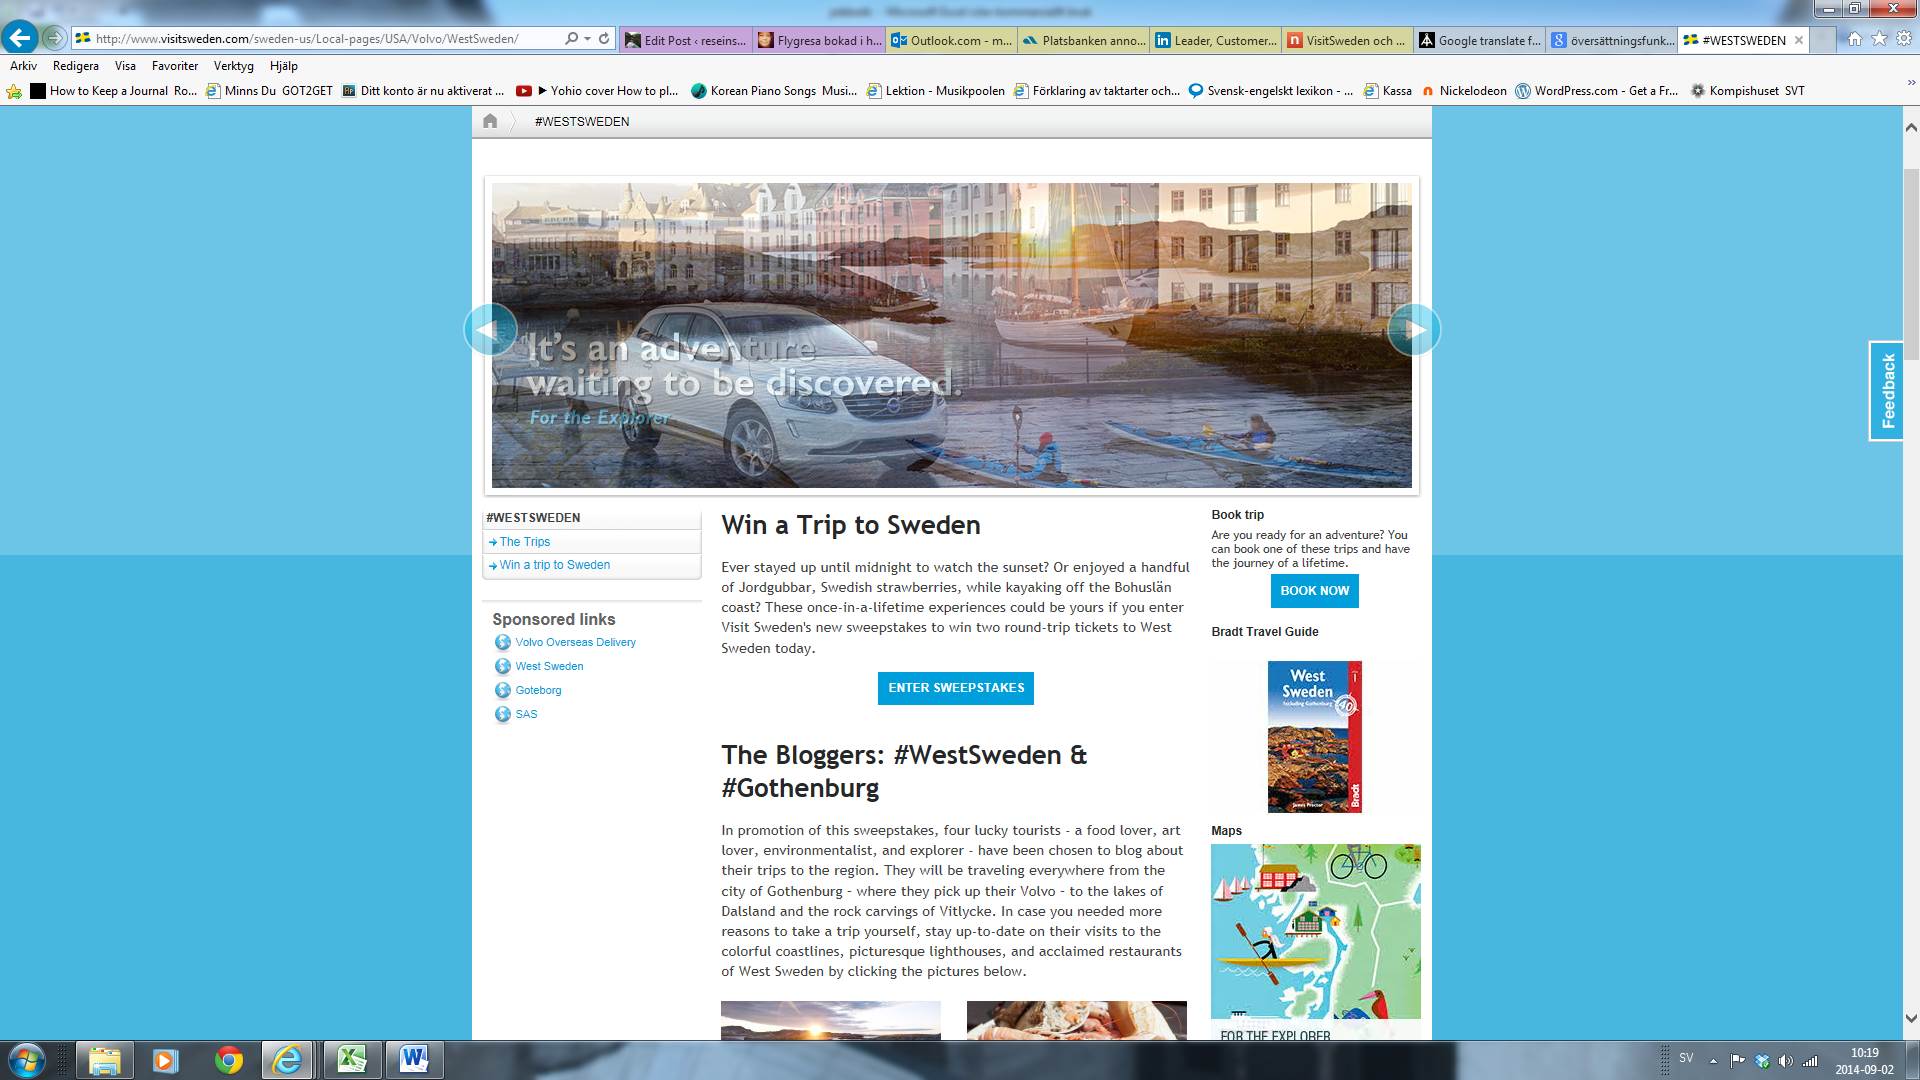The image size is (1920, 1080).
Task: Open the browser tools gear icon
Action: (x=1904, y=39)
